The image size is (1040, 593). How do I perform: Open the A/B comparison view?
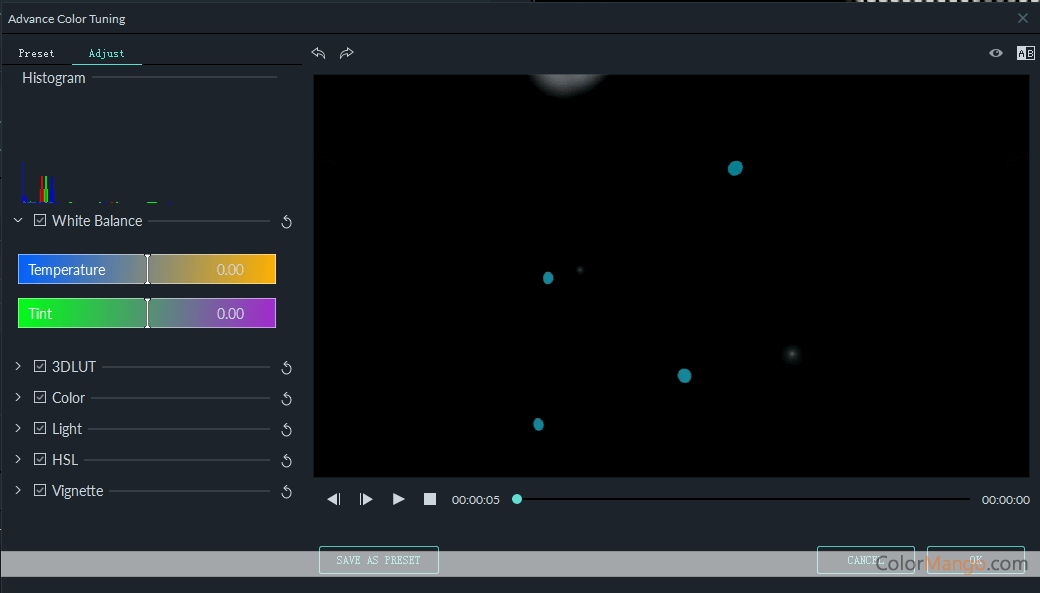(1025, 53)
